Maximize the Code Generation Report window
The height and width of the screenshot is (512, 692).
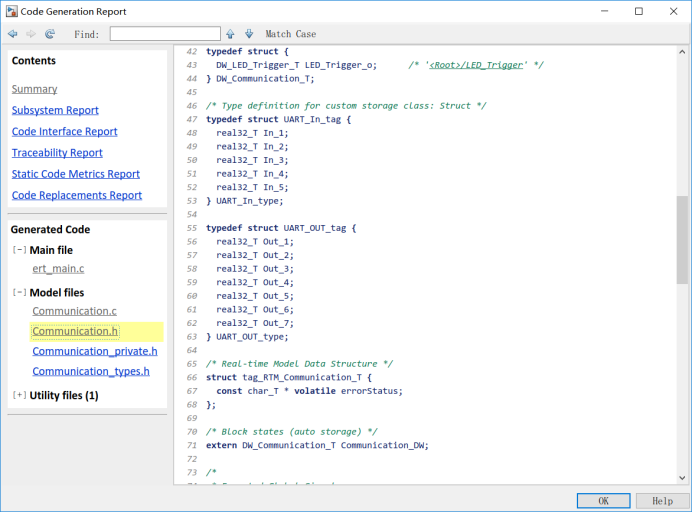coord(639,11)
